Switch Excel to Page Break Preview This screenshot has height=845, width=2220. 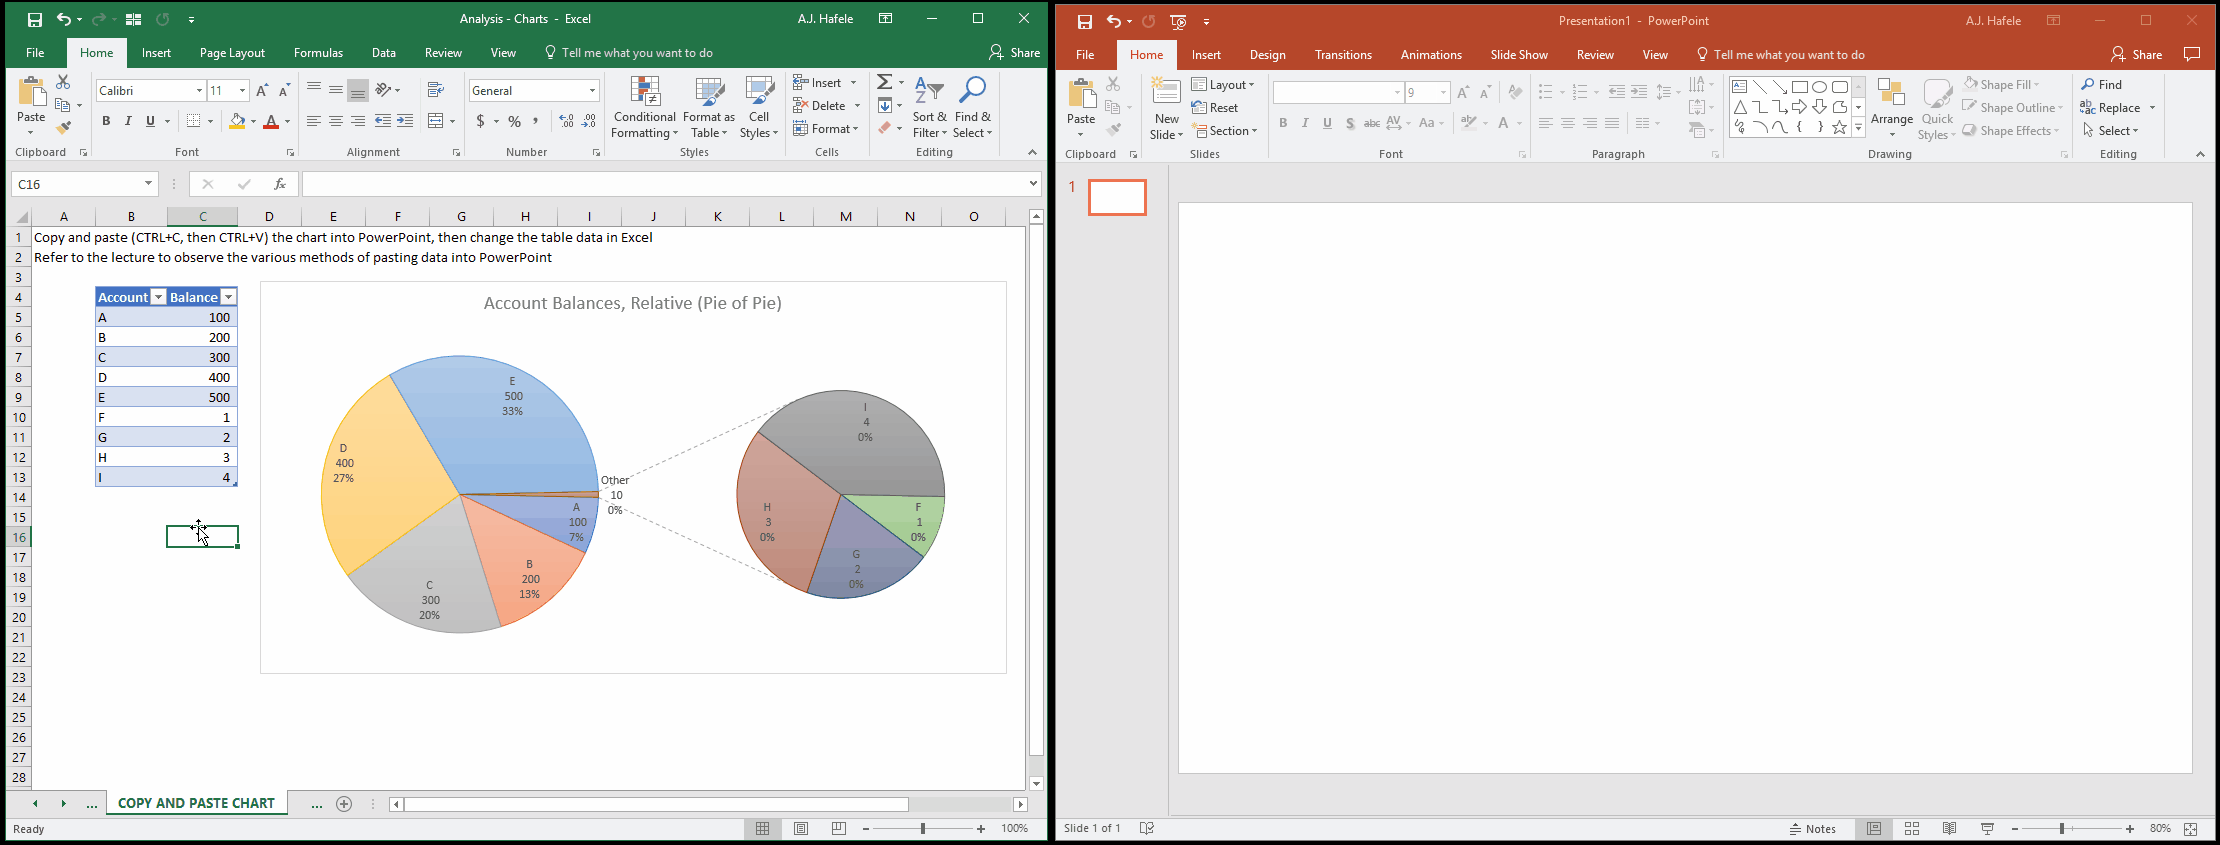click(x=839, y=829)
